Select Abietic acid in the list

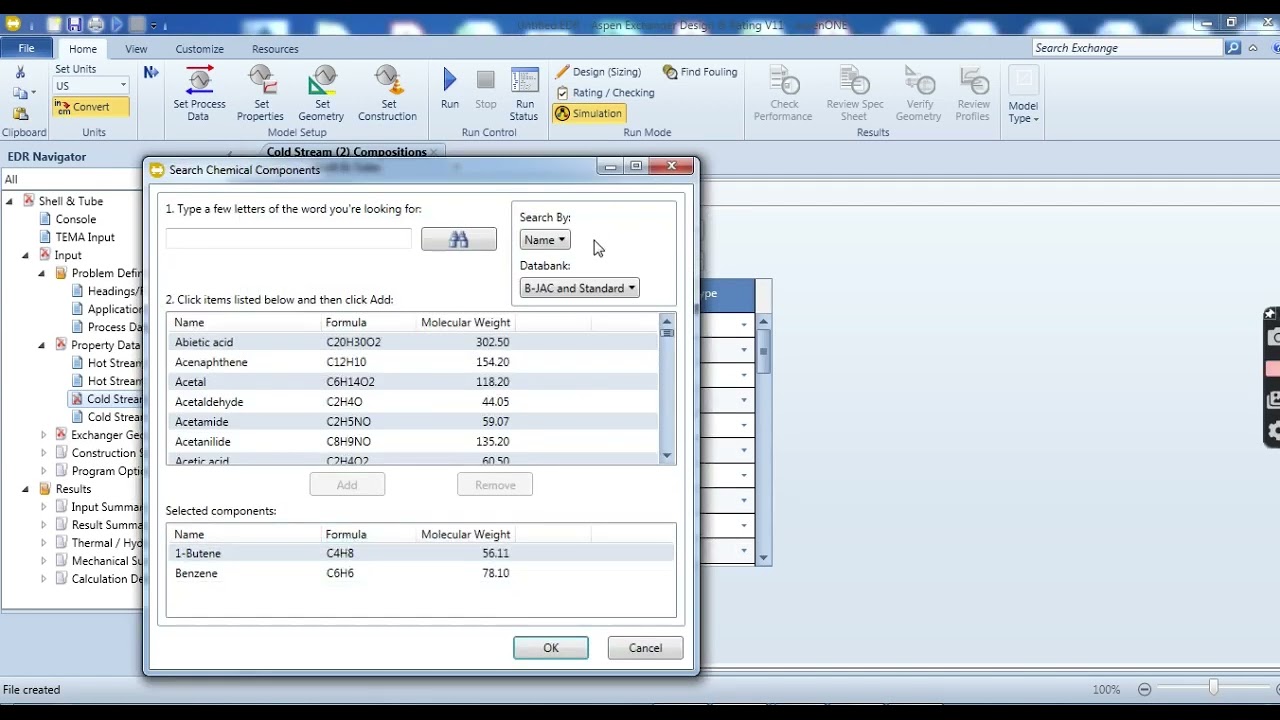tap(413, 342)
